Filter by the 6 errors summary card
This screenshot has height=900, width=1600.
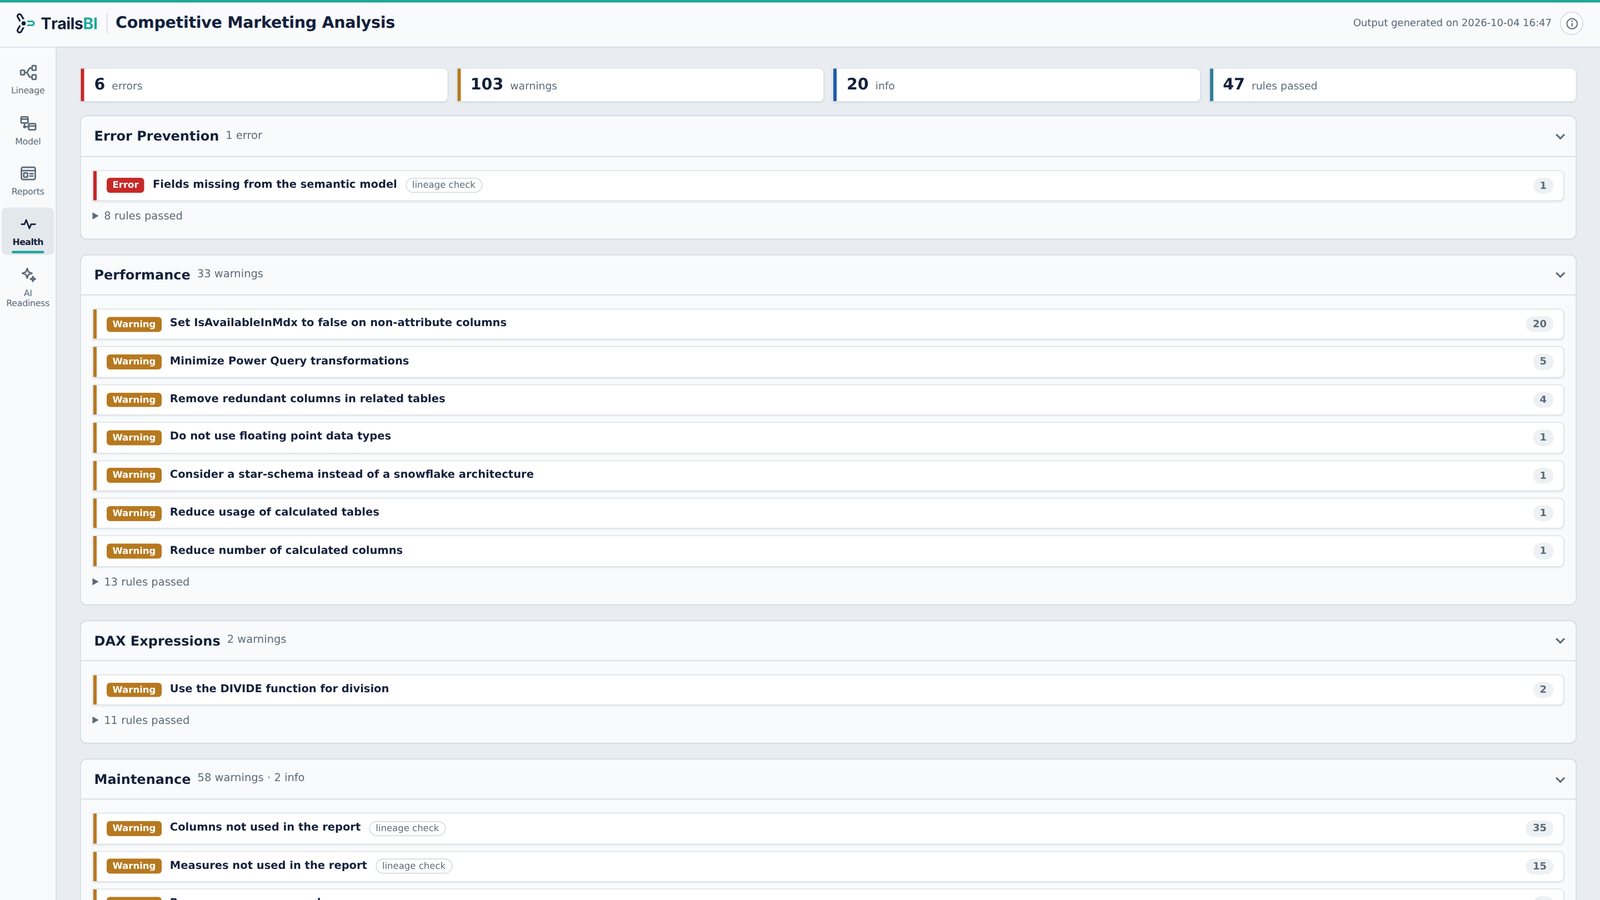click(265, 85)
